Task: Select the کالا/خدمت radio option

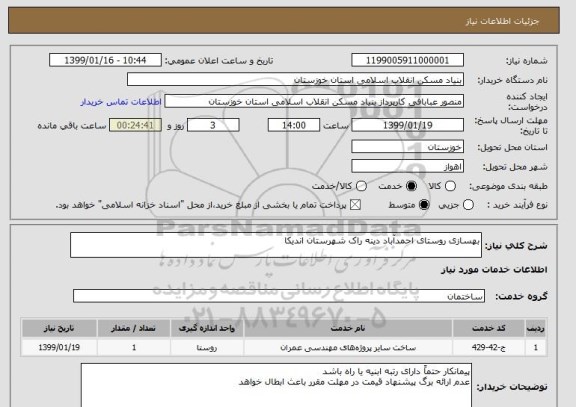Action: pos(361,186)
